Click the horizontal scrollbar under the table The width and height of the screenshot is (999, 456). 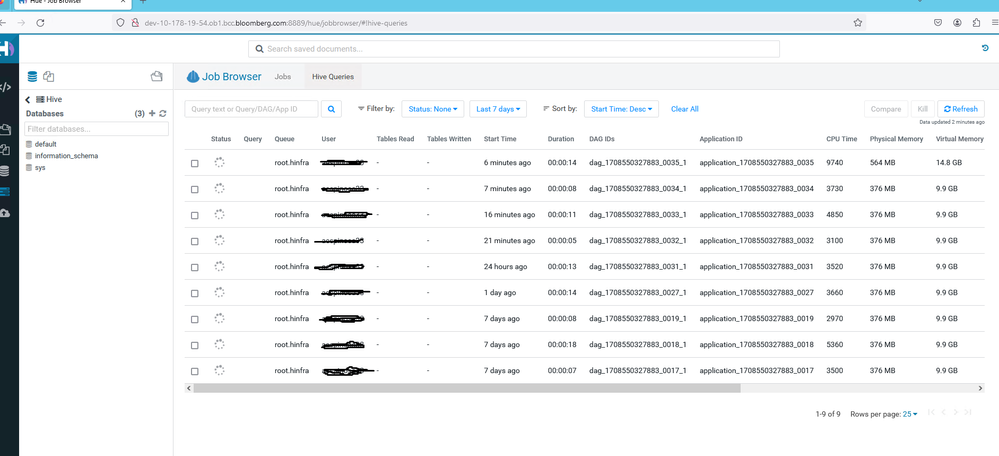coord(466,387)
